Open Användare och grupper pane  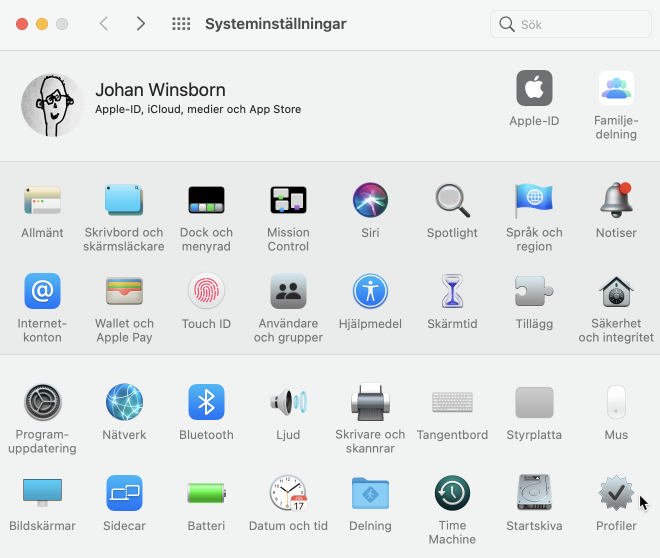click(x=288, y=291)
